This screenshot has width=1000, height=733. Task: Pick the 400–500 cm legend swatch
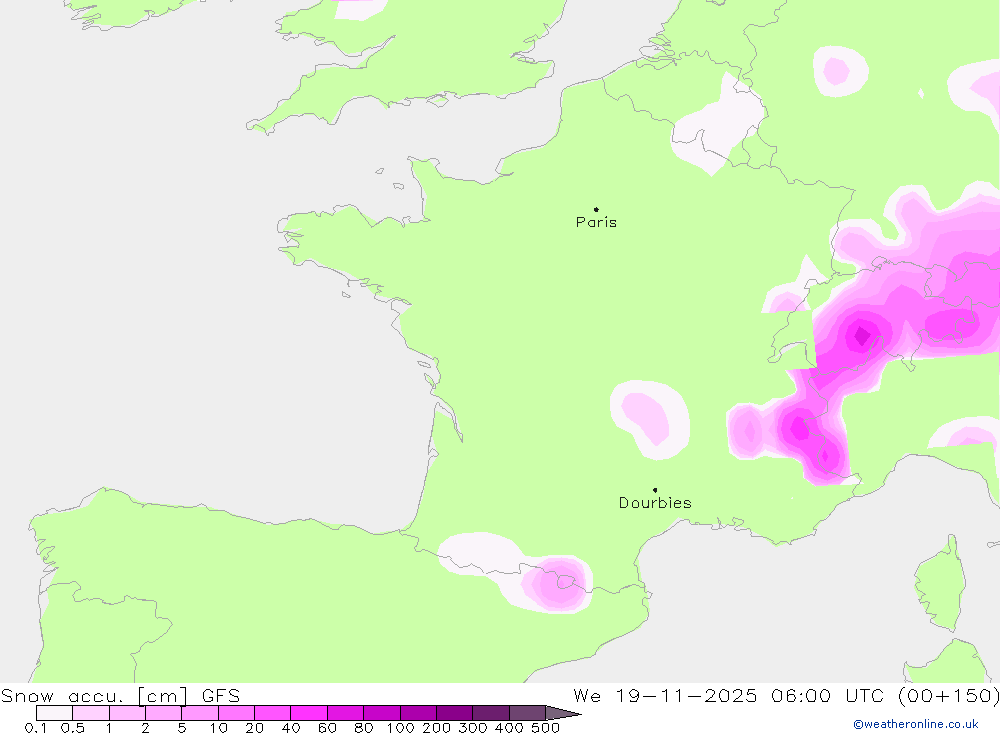point(527,713)
